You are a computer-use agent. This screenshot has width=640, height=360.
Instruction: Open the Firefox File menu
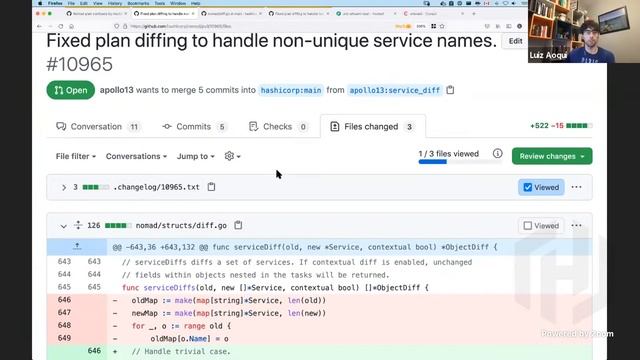pos(71,3)
